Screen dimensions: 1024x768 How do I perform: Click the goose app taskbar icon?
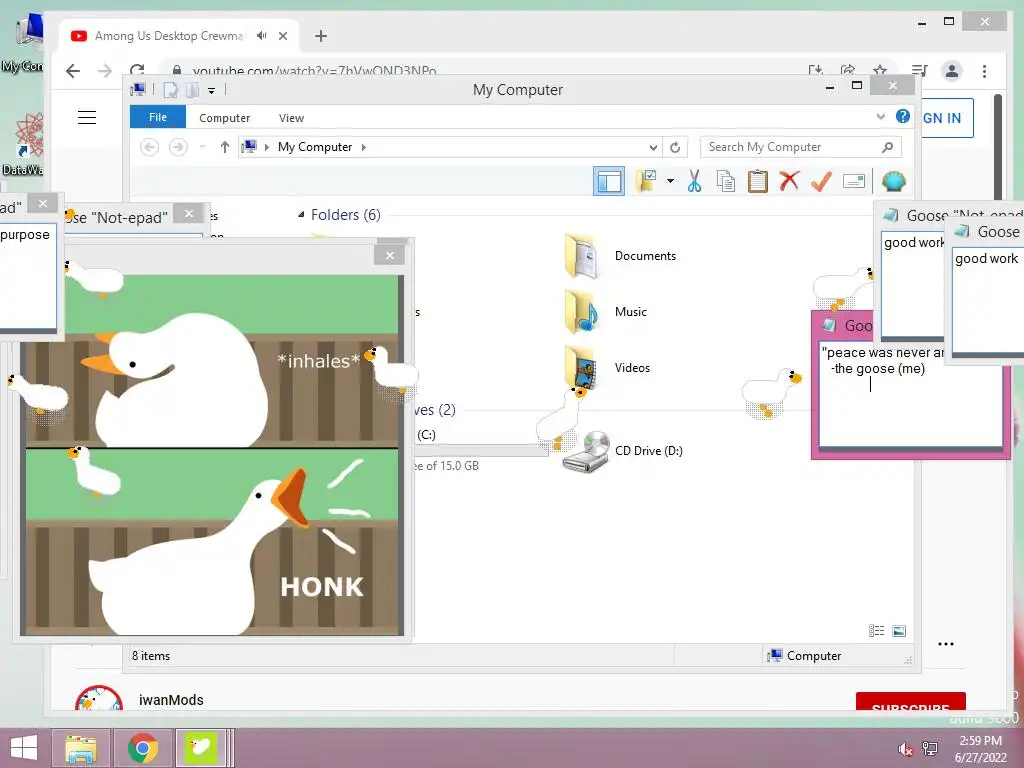[200, 748]
